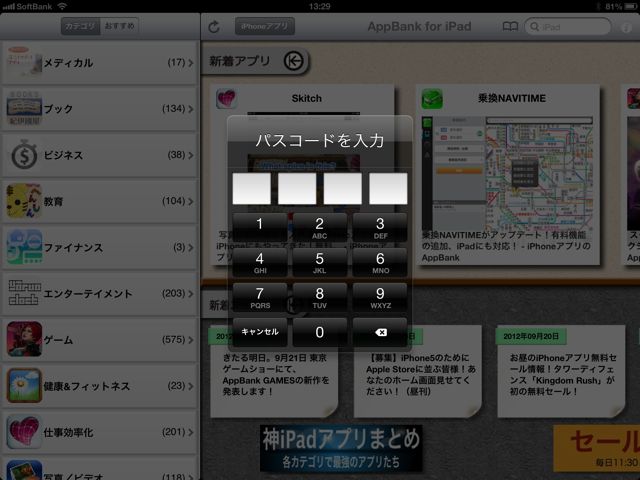Tap the backspace key on passcode keypad
Image resolution: width=640 pixels, height=480 pixels.
coord(380,332)
